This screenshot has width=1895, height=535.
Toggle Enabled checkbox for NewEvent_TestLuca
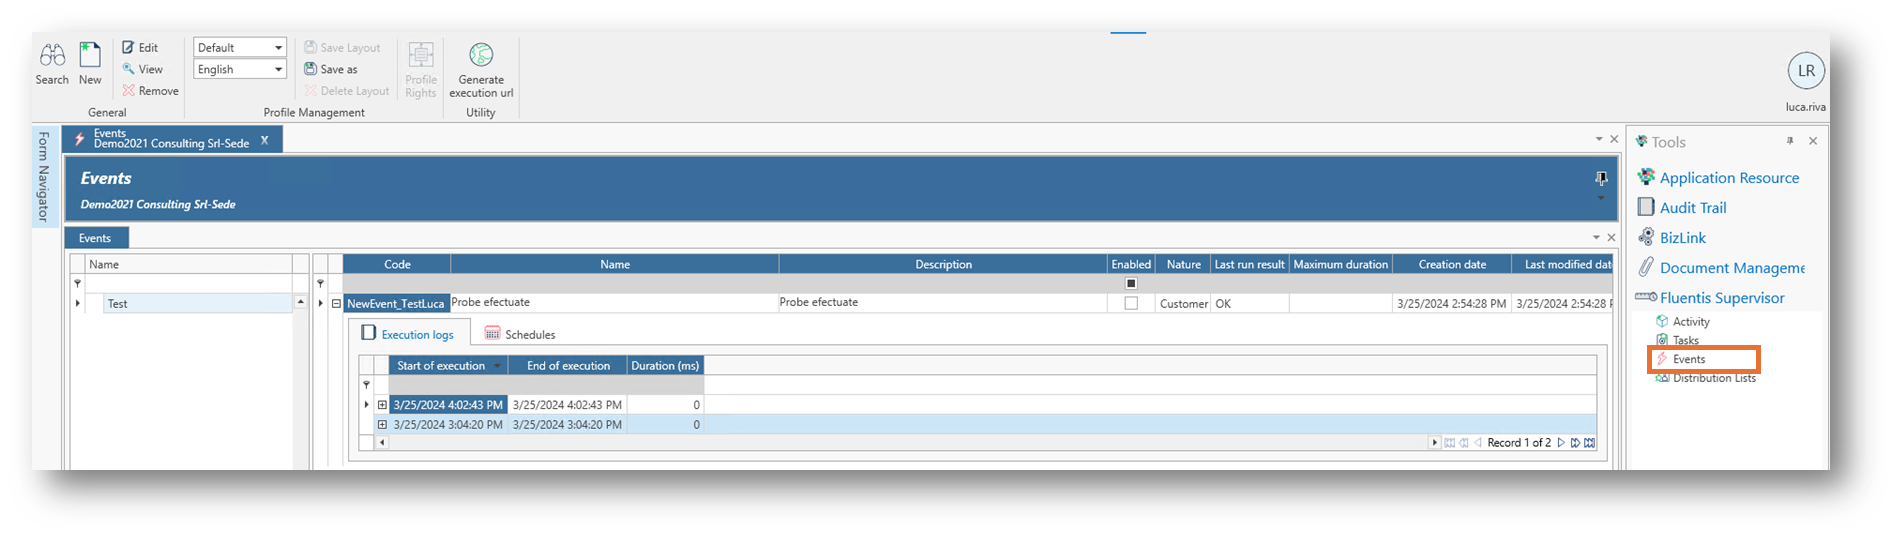(x=1131, y=303)
